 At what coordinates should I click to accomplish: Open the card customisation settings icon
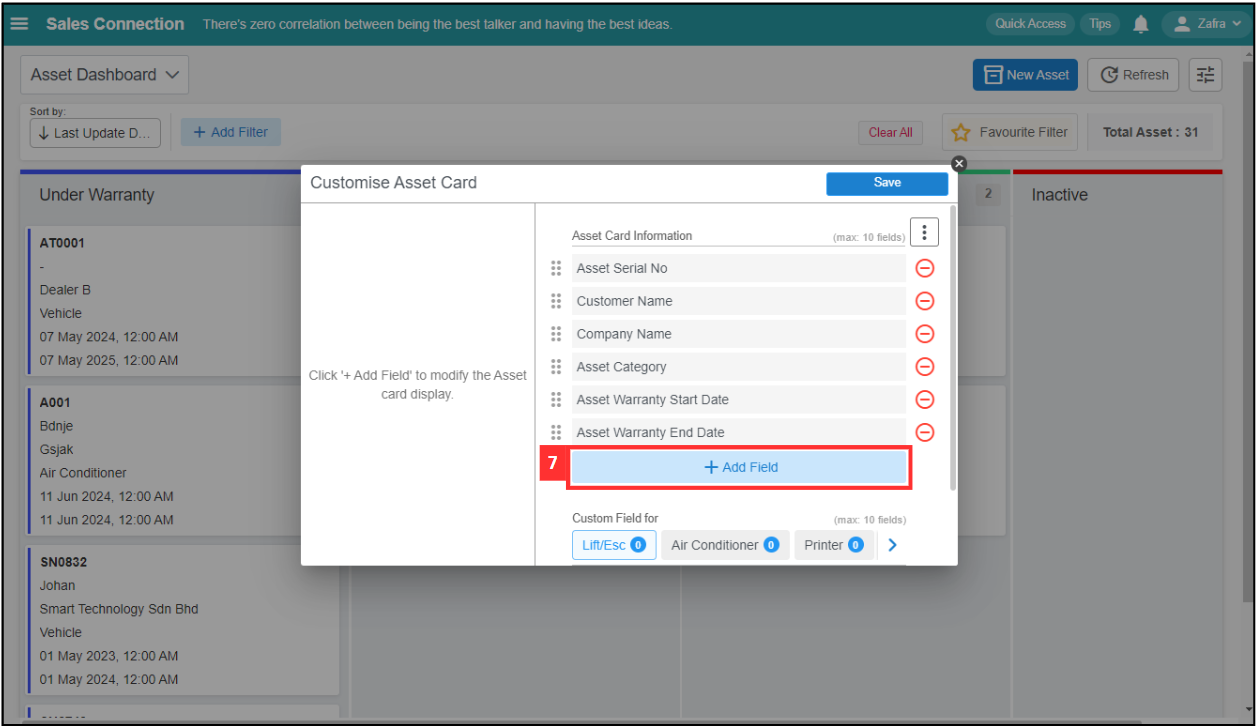point(1206,75)
